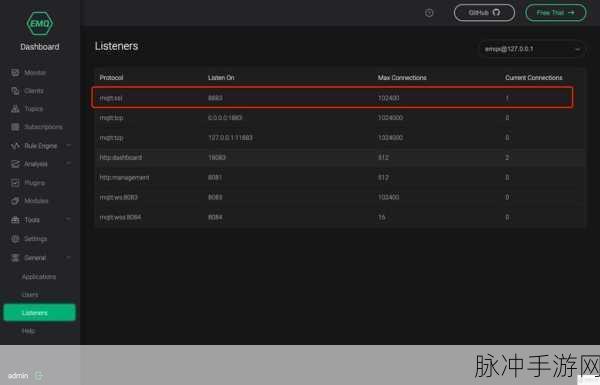Select the http:dashboard protocol cell
The image size is (600, 385).
[x=121, y=158]
